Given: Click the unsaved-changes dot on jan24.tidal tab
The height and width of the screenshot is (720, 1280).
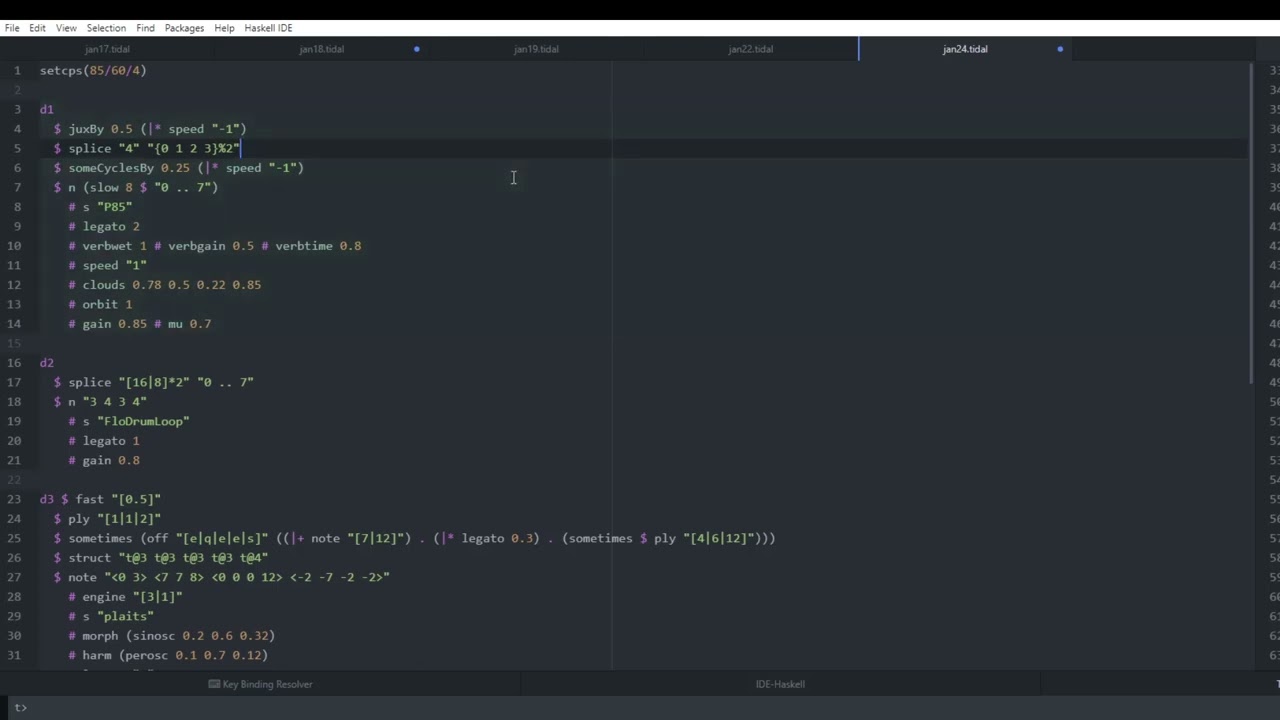Looking at the screenshot, I should point(1060,49).
